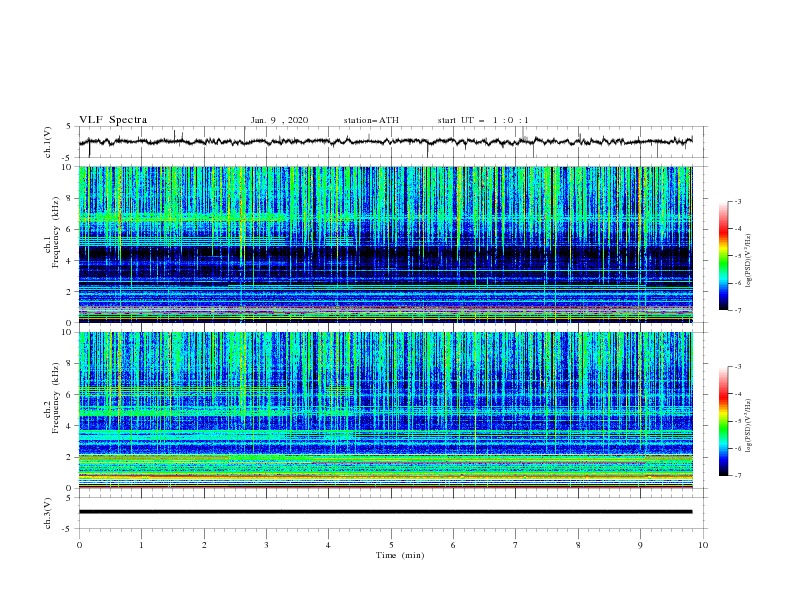Click the ch.1 voltage waveform trace
792x612 pixels.
[x=385, y=142]
